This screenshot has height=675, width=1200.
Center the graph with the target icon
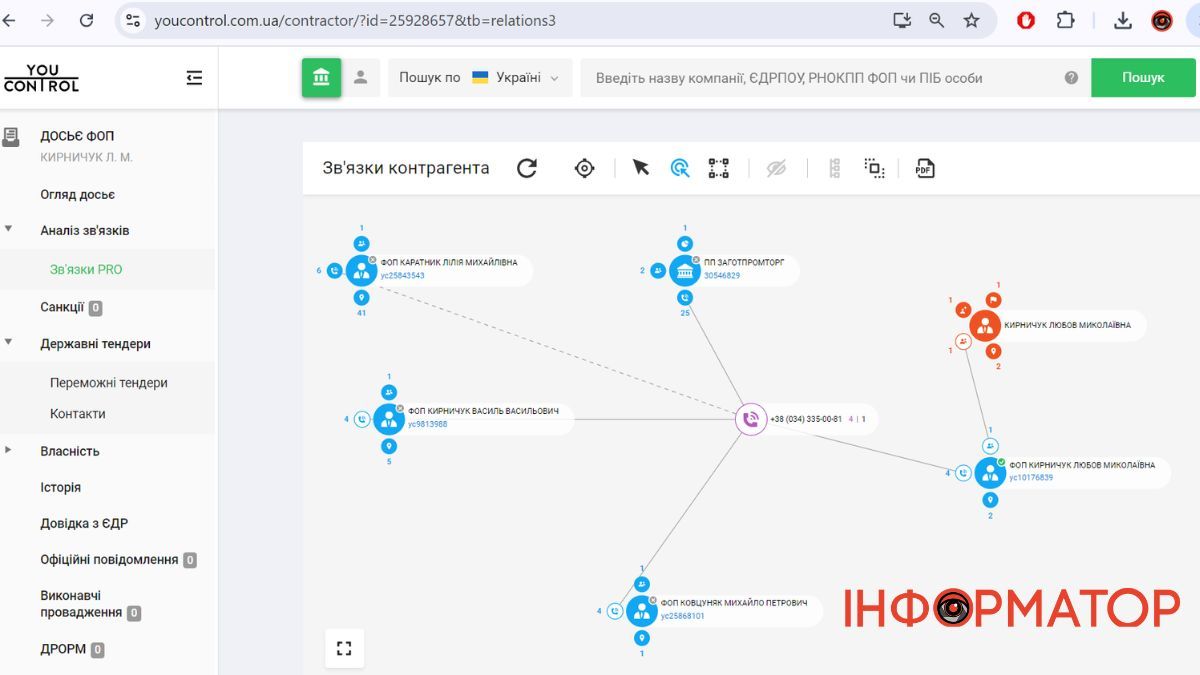(x=585, y=168)
